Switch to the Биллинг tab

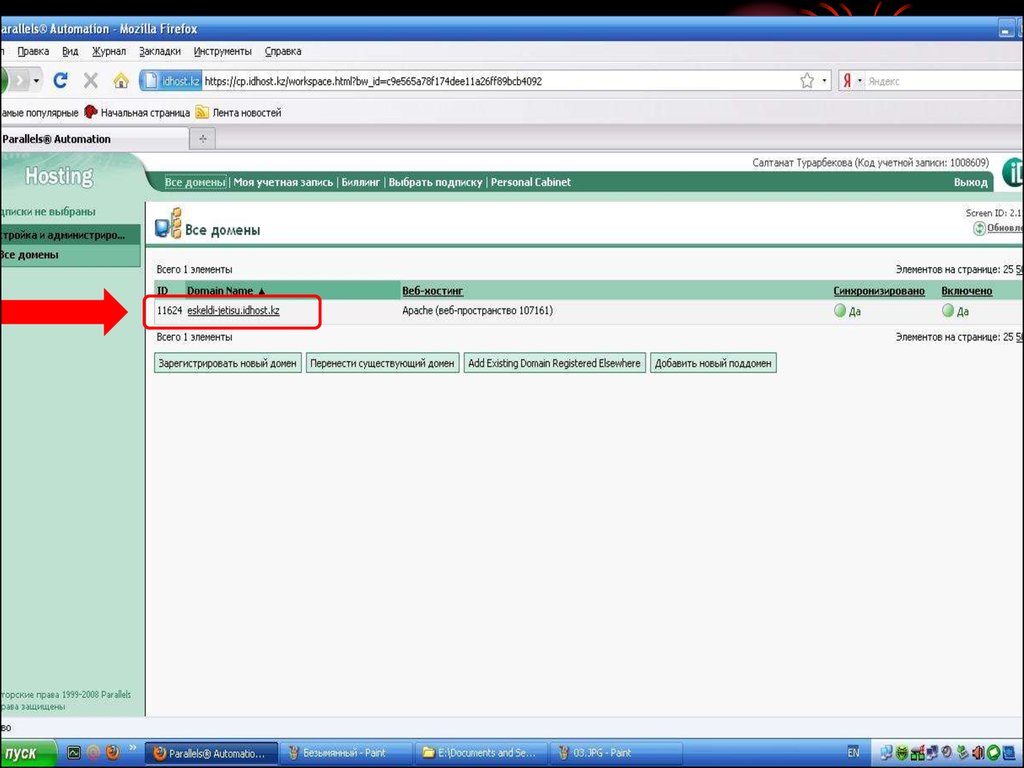pos(360,182)
